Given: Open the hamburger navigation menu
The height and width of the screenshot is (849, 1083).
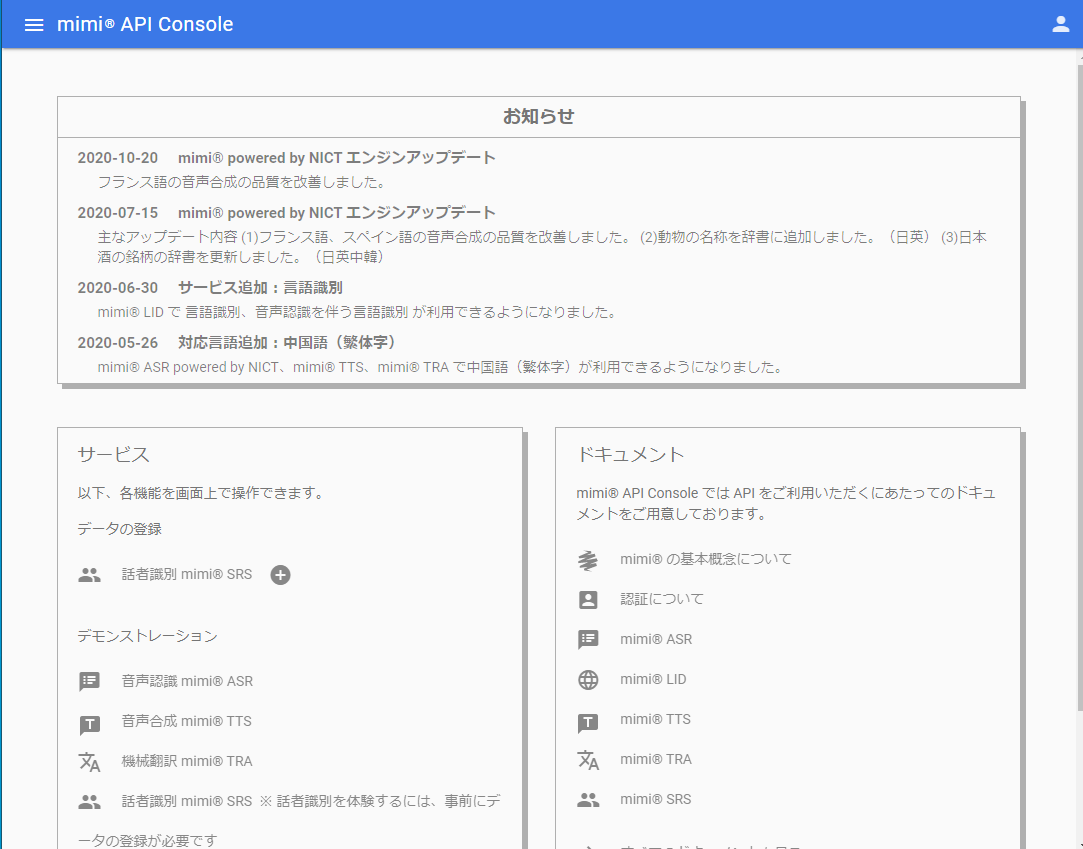Looking at the screenshot, I should tap(33, 24).
